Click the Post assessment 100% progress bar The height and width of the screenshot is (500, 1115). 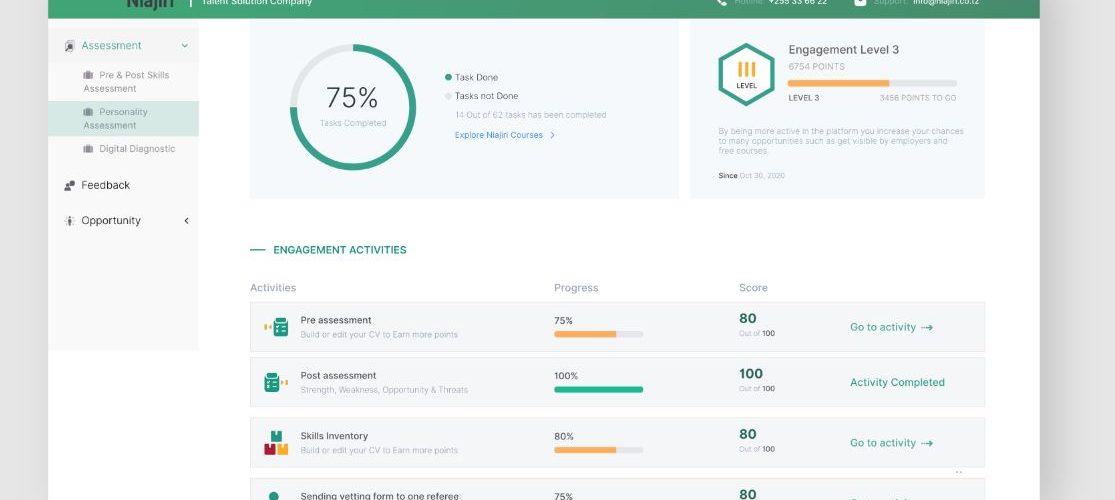(599, 390)
